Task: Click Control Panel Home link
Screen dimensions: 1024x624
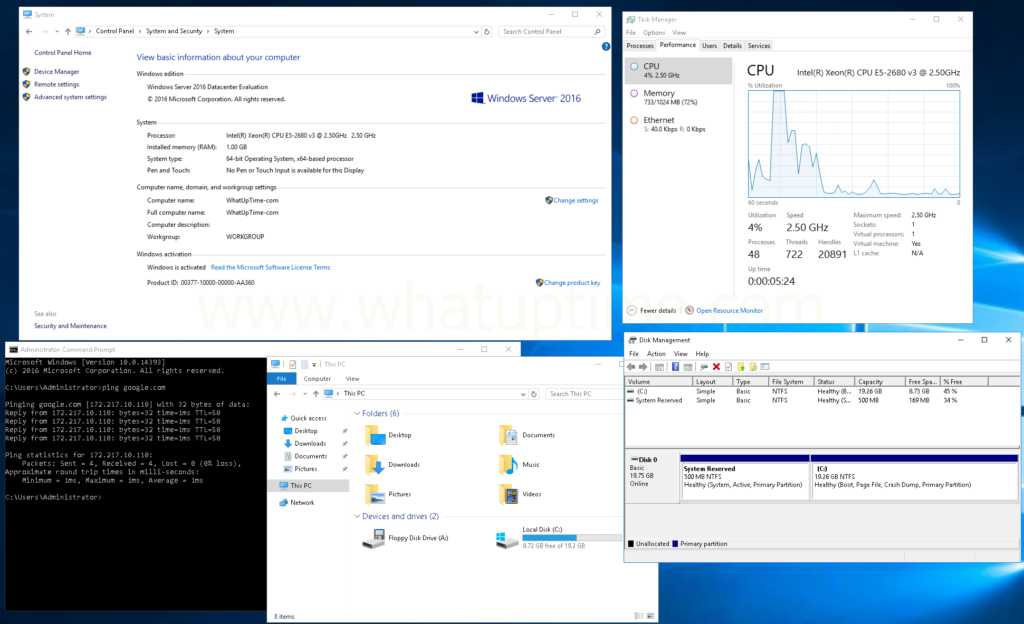Action: [x=63, y=53]
